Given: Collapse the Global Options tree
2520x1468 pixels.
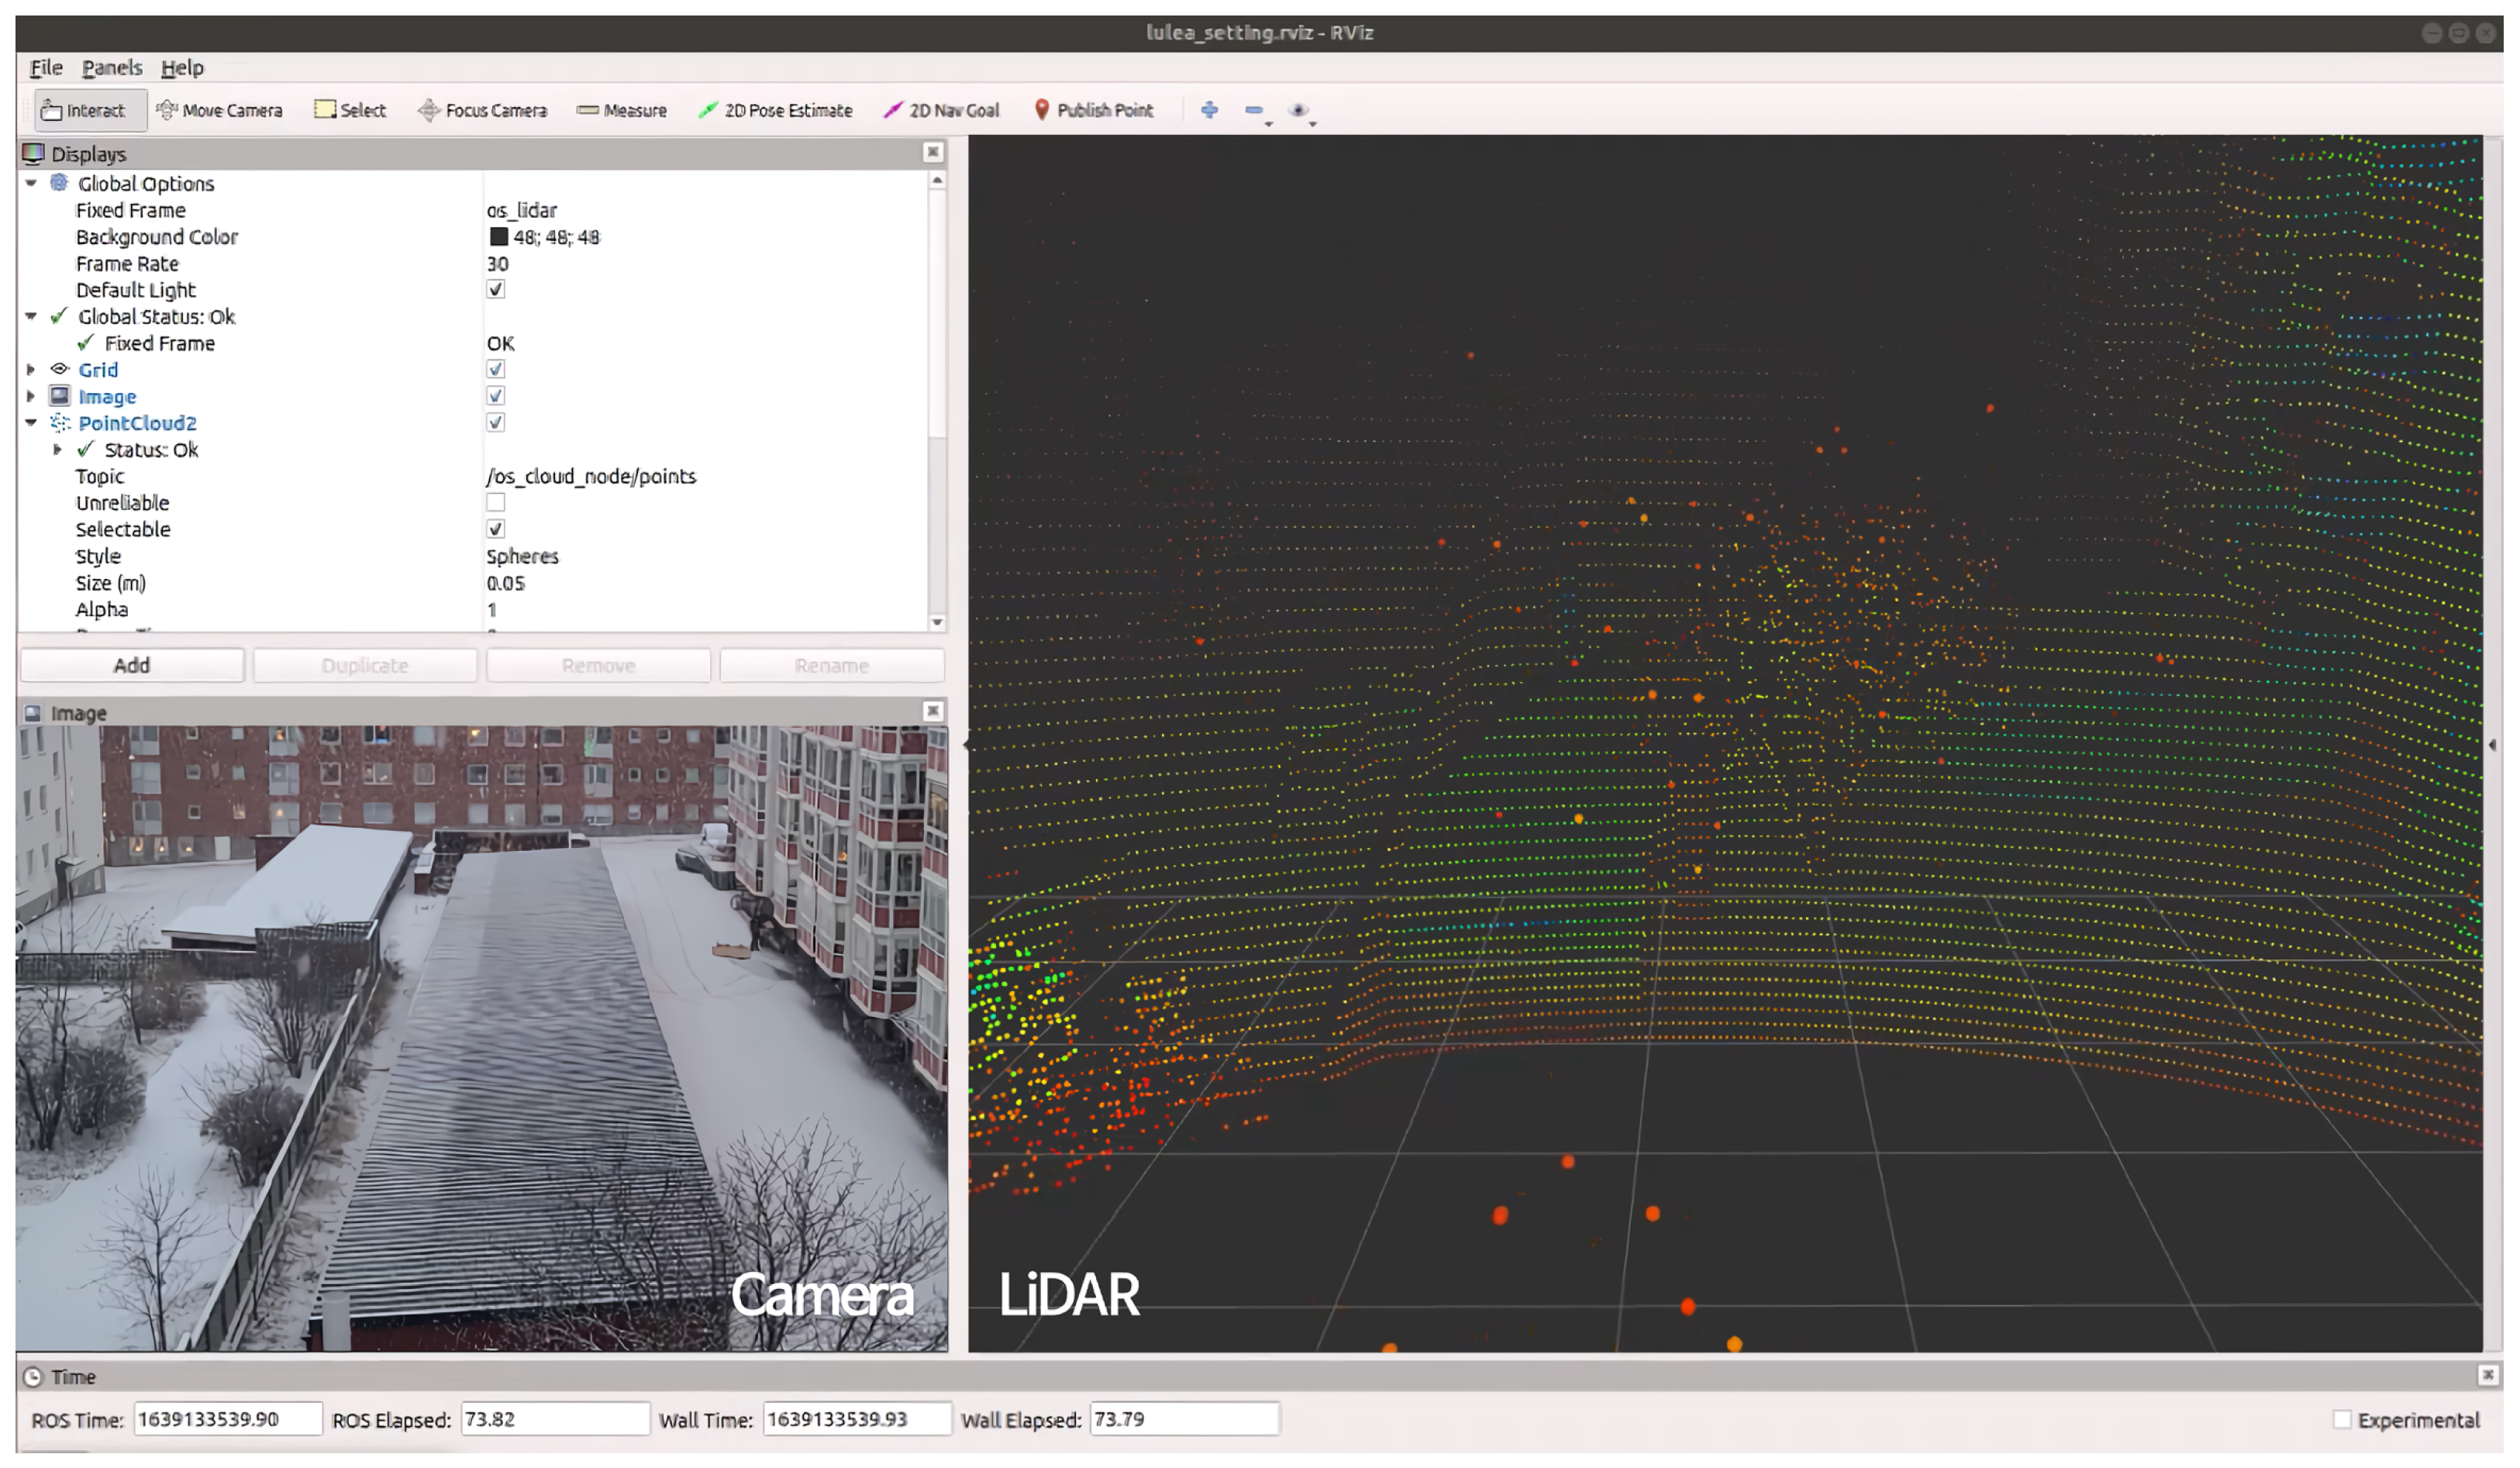Looking at the screenshot, I should tap(31, 184).
